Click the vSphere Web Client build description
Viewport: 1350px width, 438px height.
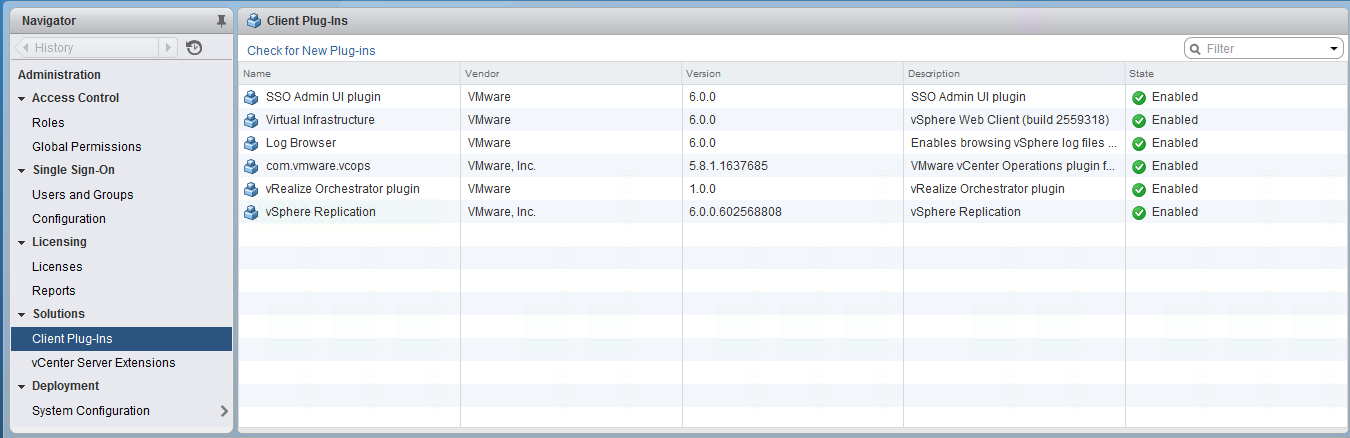[1010, 120]
